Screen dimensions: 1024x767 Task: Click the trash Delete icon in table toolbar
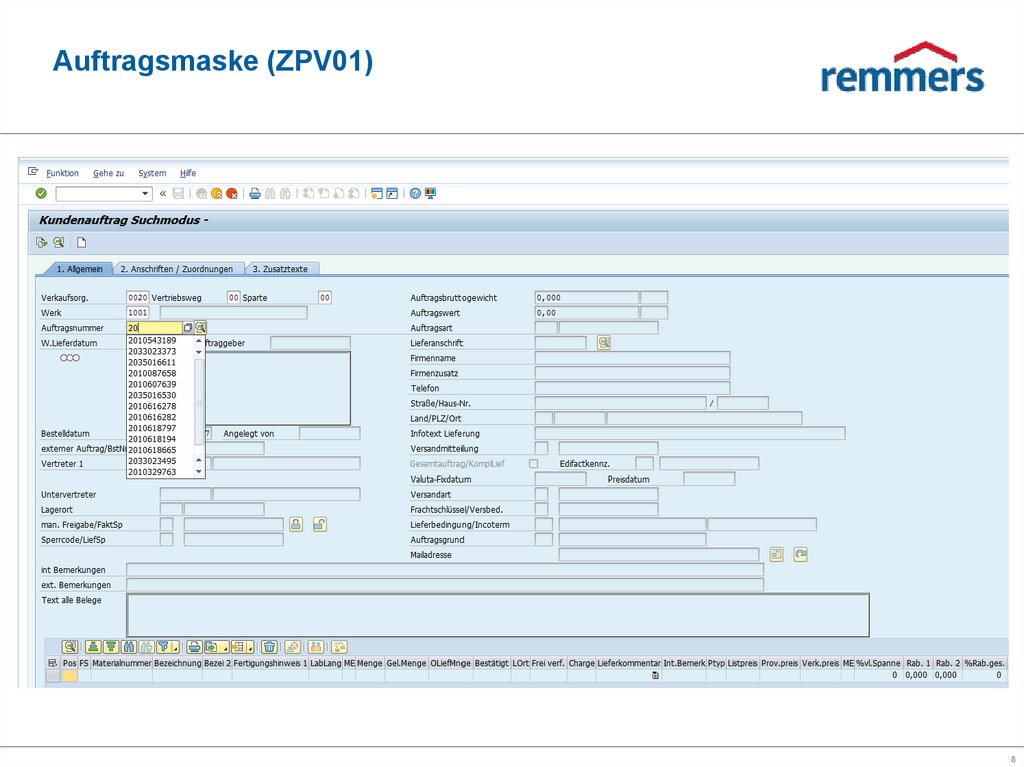pyautogui.click(x=269, y=647)
